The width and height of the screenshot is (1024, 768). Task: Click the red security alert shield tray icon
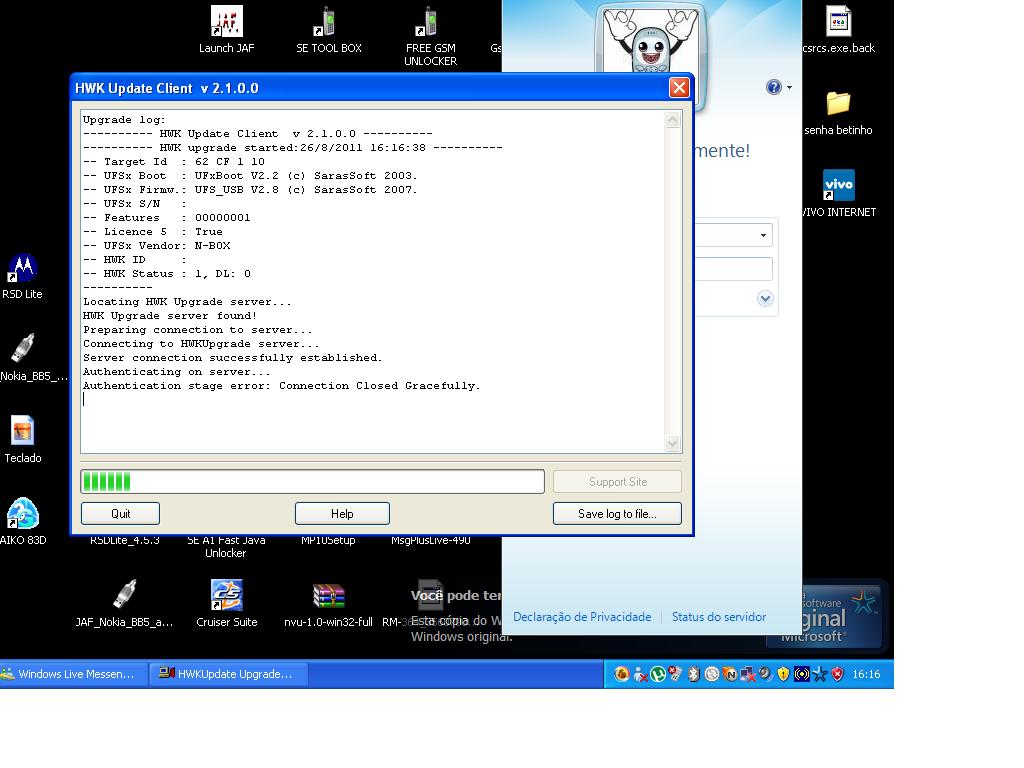837,674
